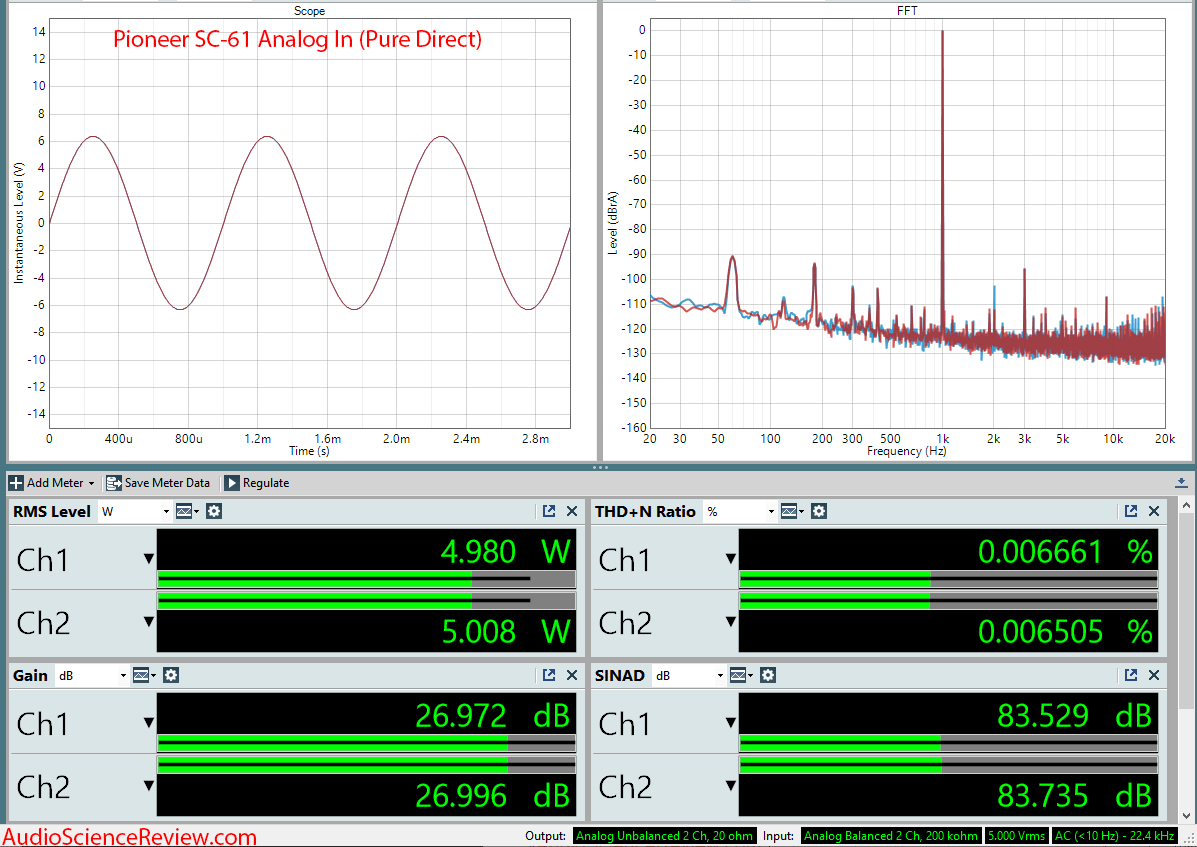Image resolution: width=1197 pixels, height=847 pixels.
Task: Click AC (<10 Hz) - 22.4 kHz filter field
Action: [1115, 836]
